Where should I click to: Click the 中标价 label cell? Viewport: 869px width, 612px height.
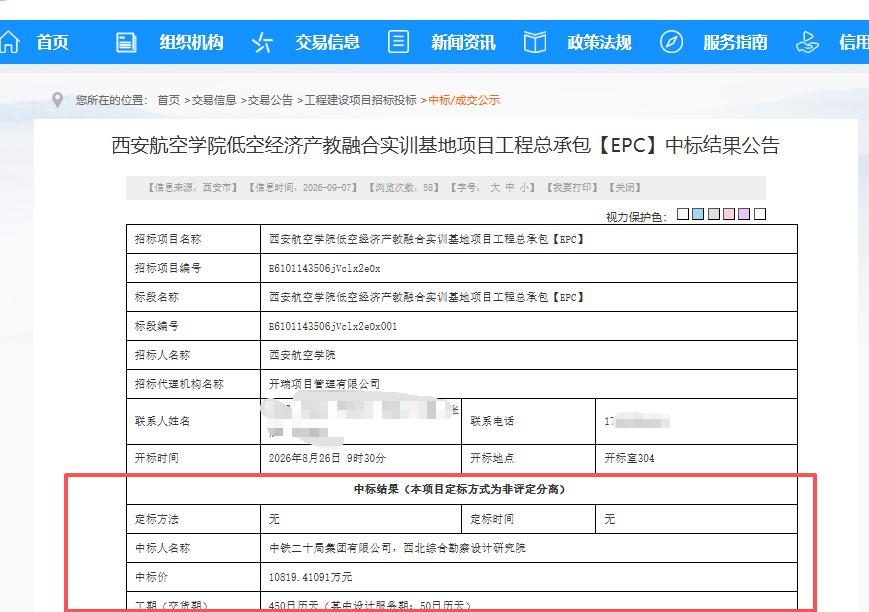(x=193, y=577)
